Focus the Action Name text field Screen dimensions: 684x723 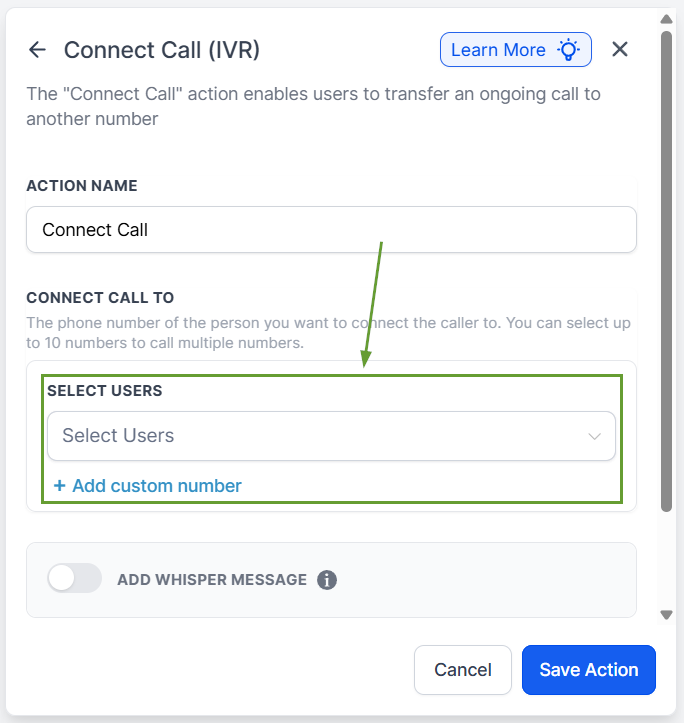tap(330, 230)
